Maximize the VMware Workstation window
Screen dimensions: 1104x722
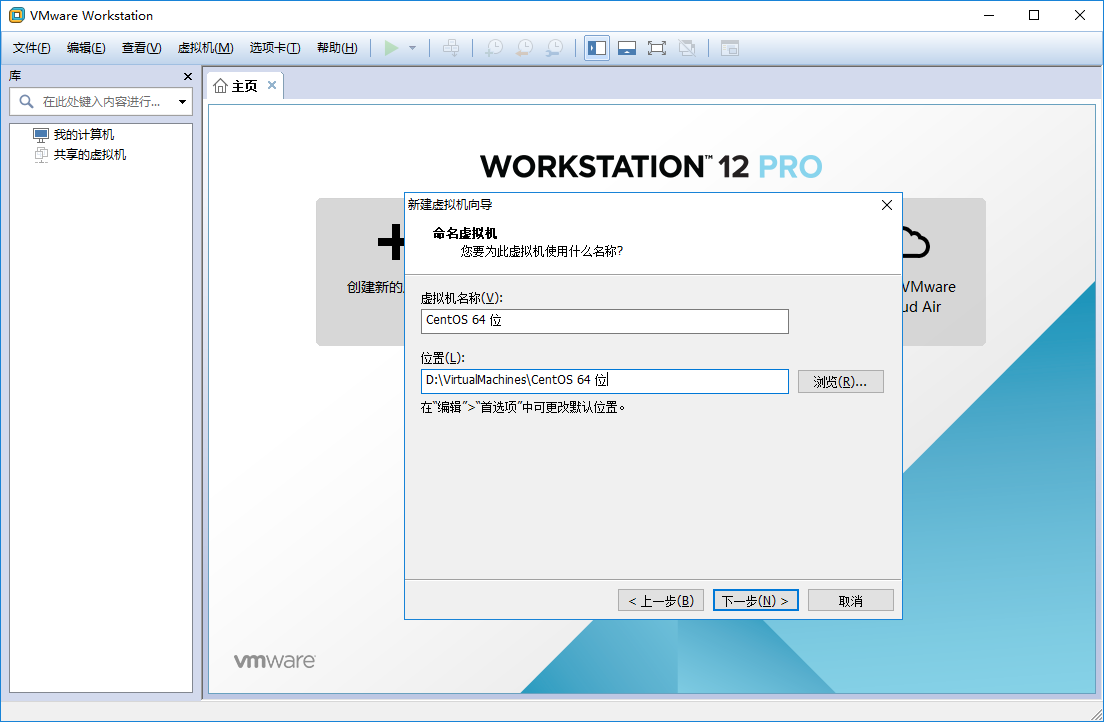1034,15
